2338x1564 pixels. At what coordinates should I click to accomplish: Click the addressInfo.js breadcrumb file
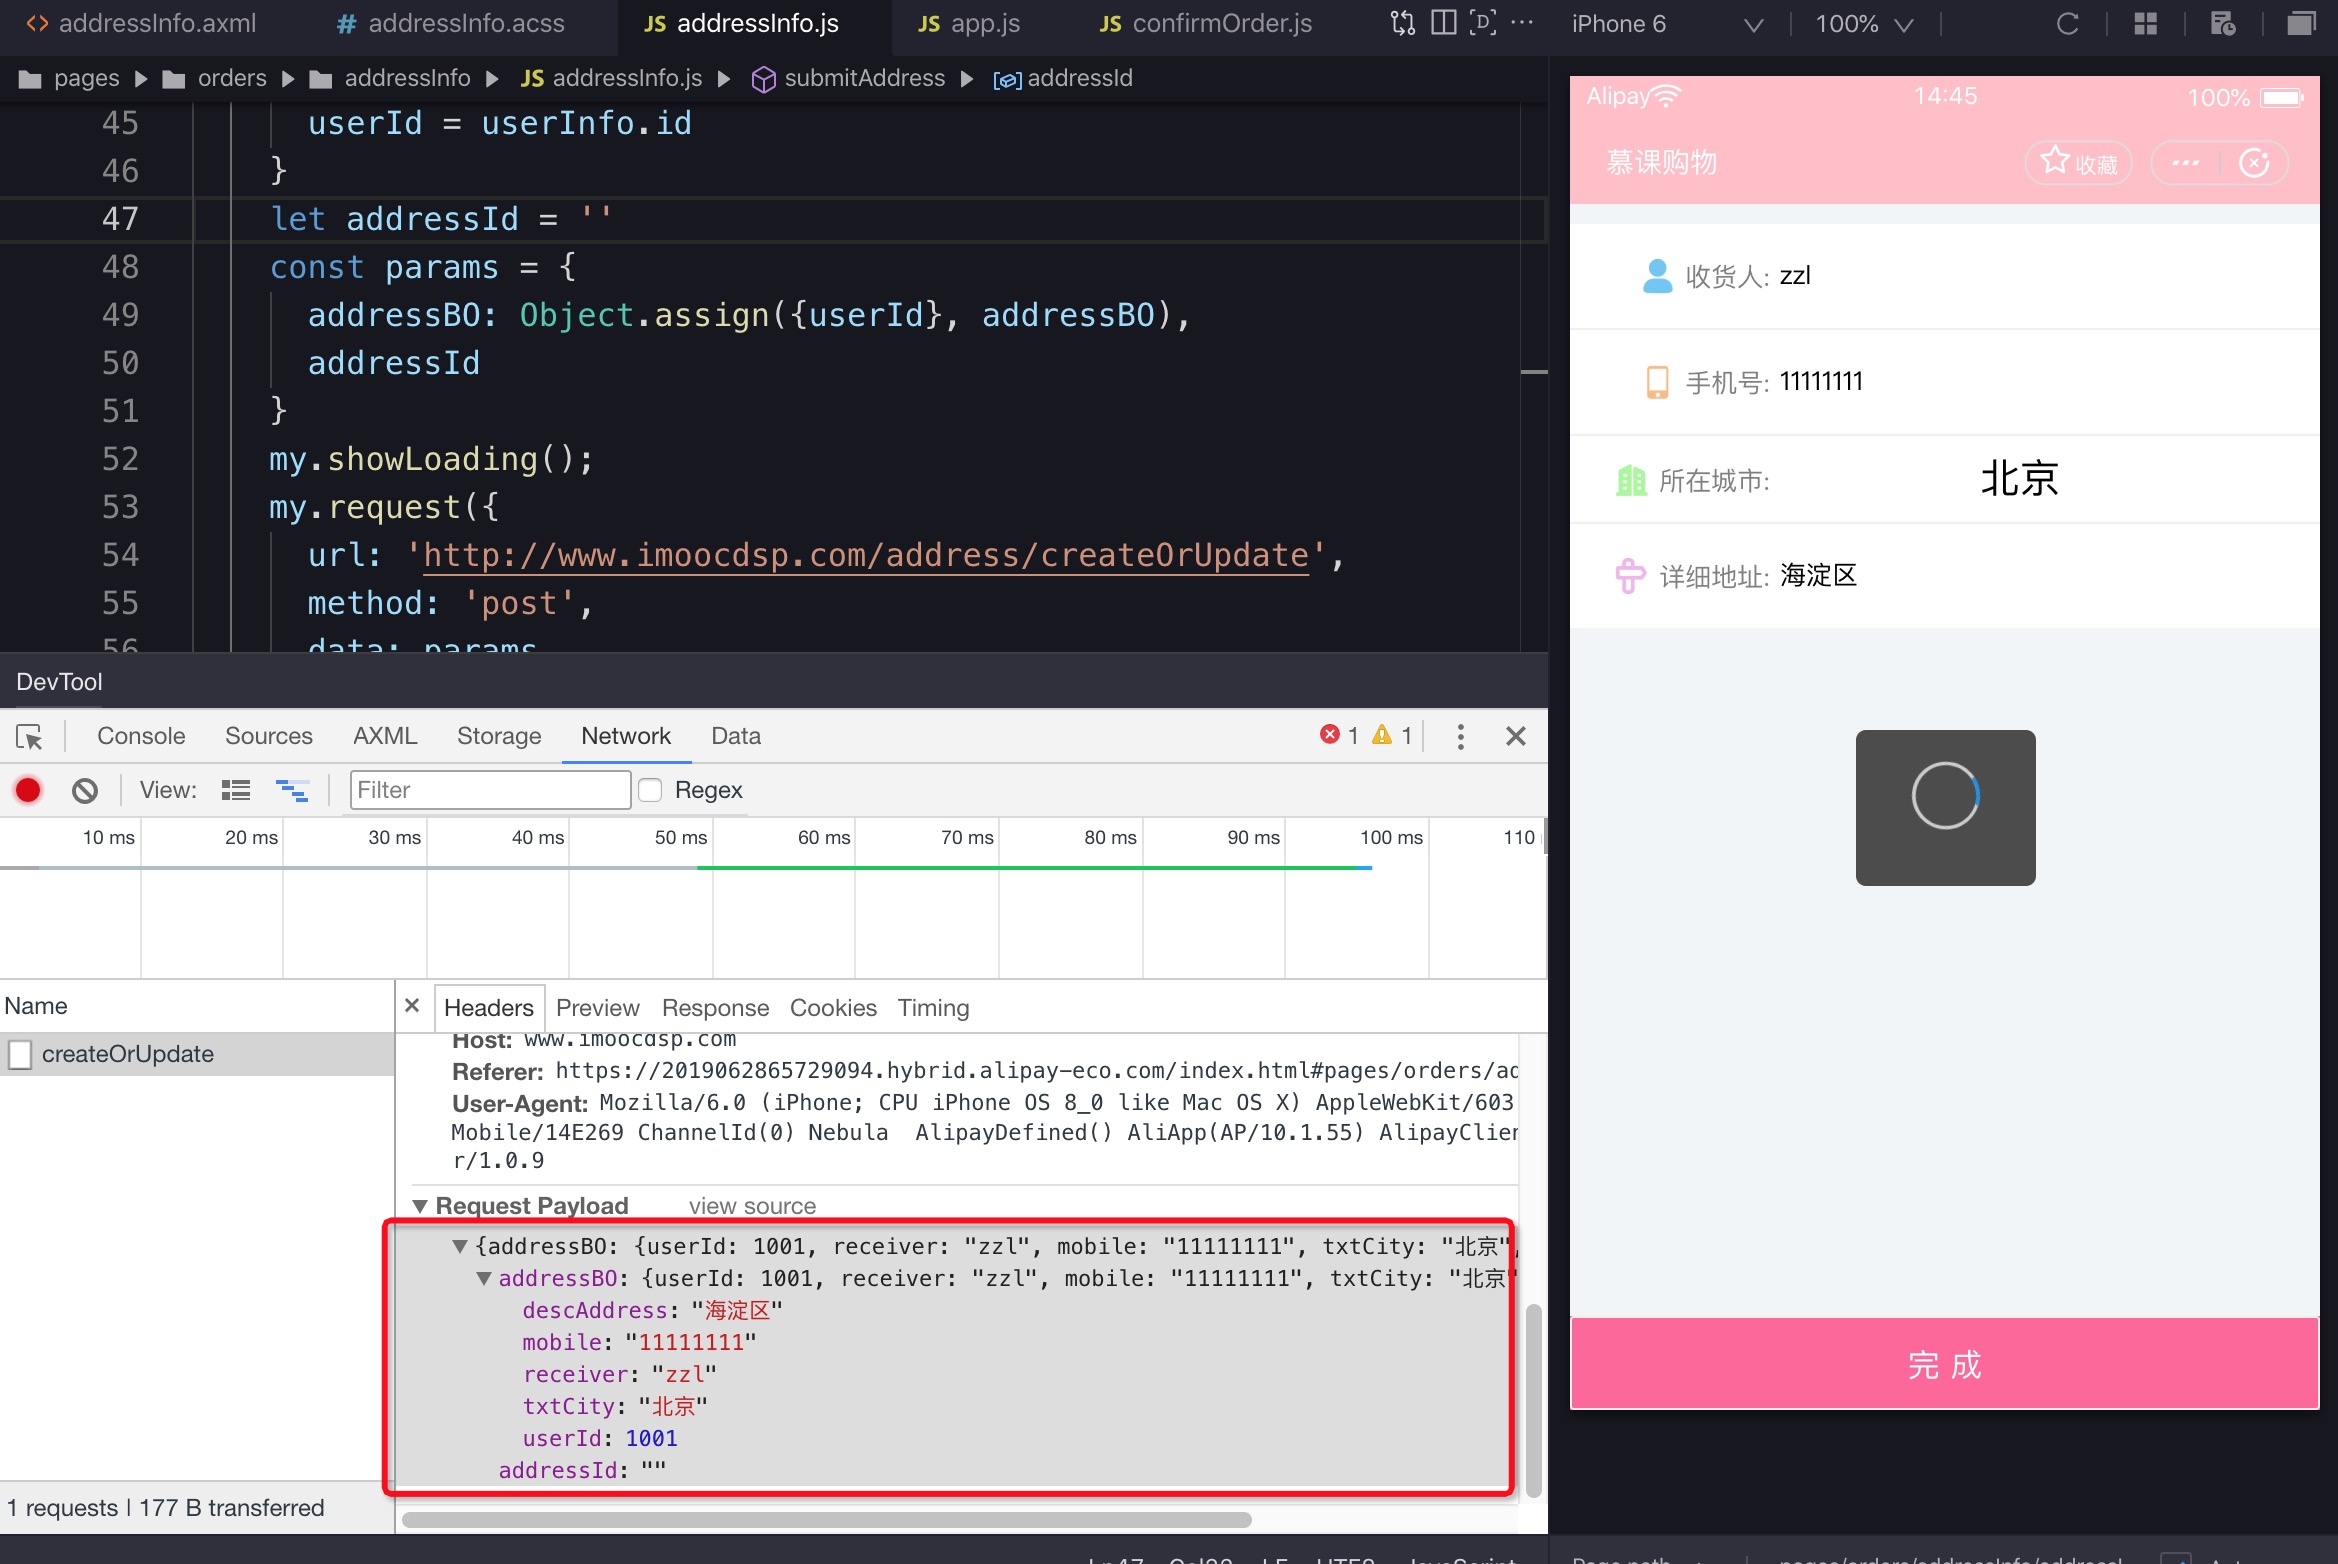611,78
